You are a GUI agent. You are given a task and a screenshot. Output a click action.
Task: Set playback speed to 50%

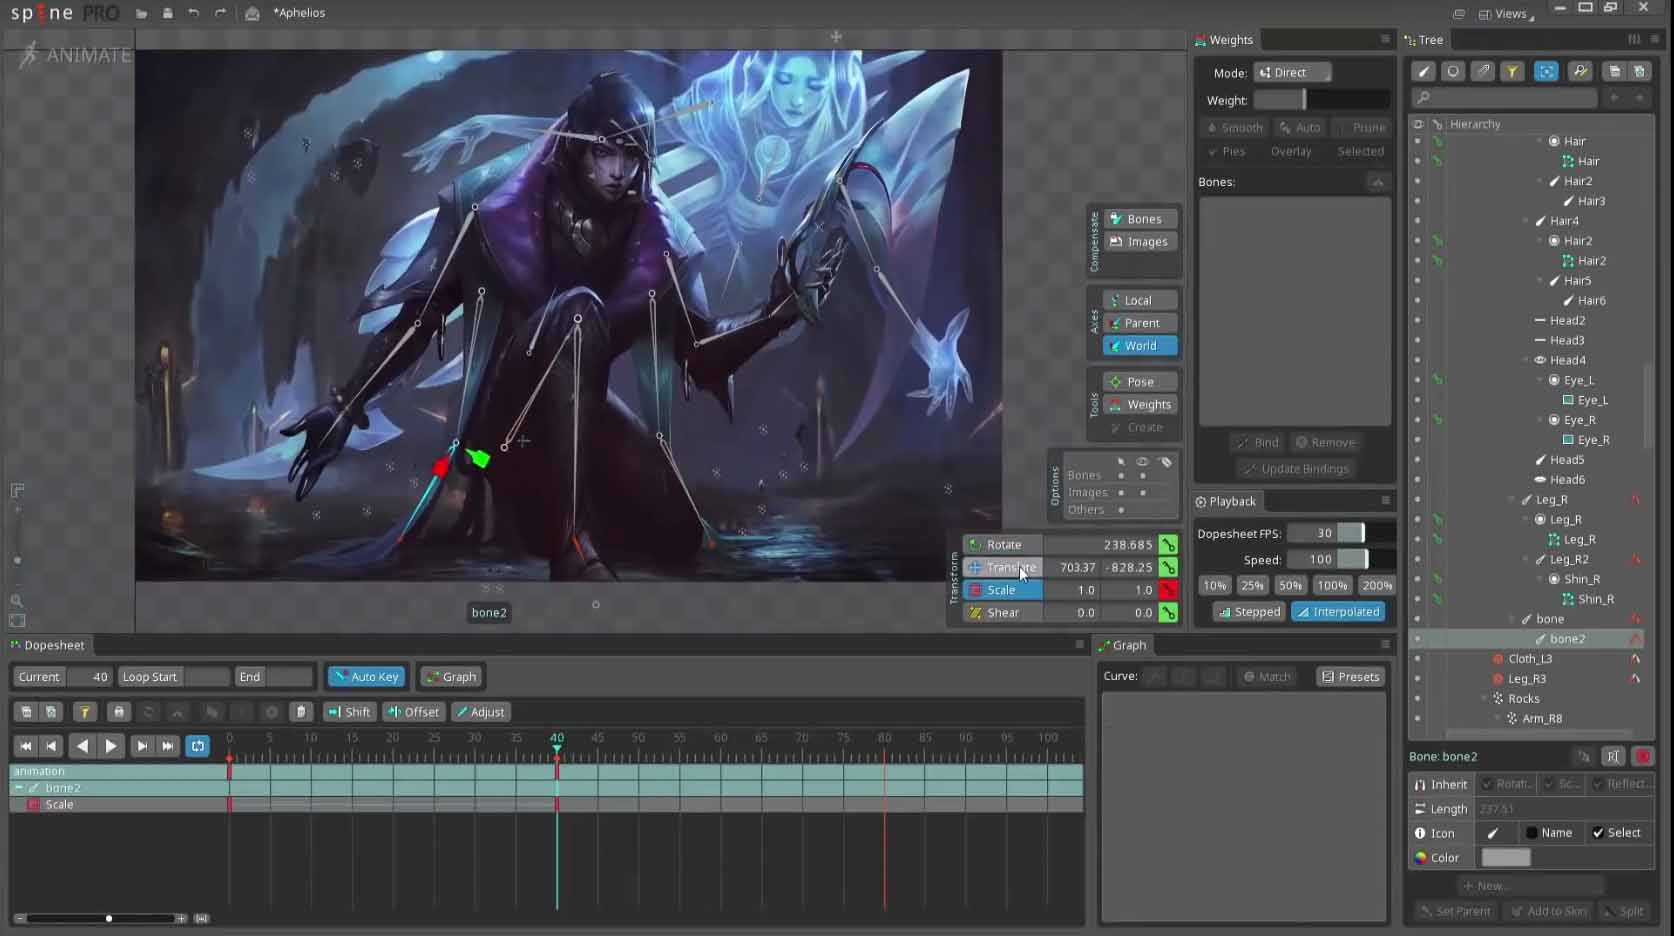coord(1290,586)
